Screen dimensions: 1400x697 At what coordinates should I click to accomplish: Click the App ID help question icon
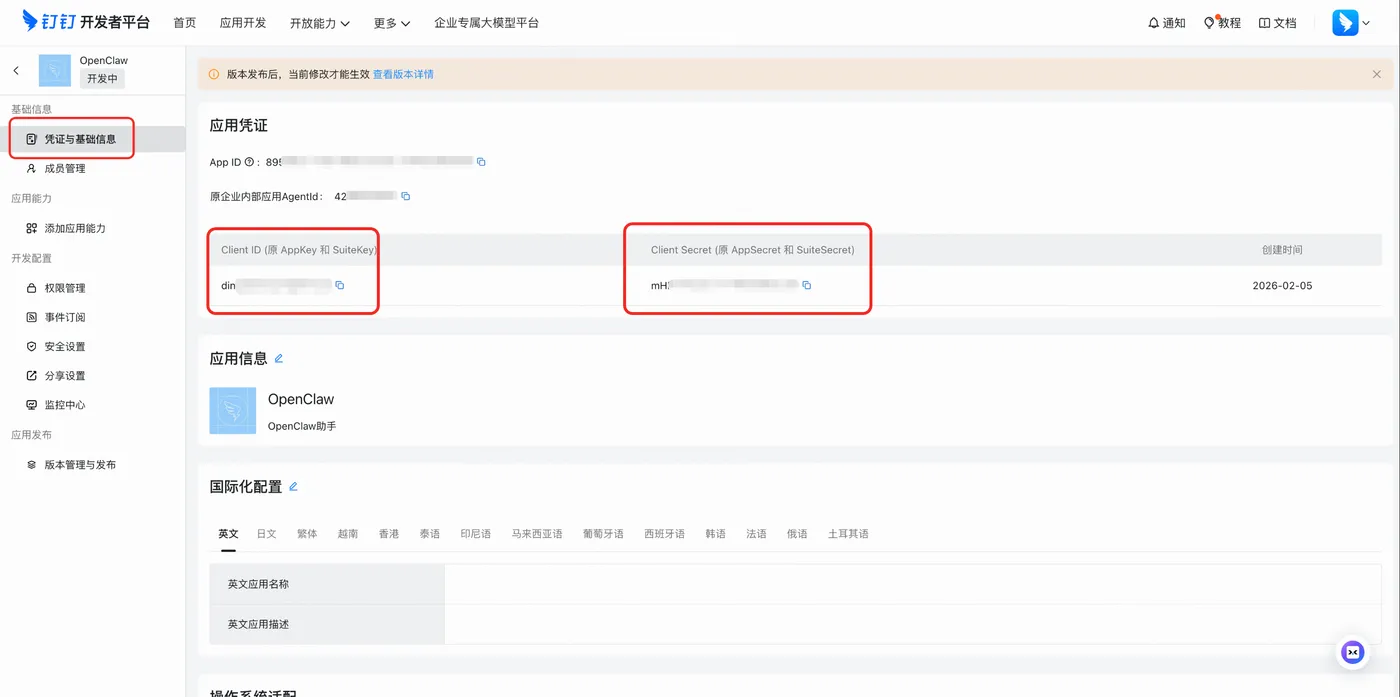pyautogui.click(x=249, y=162)
